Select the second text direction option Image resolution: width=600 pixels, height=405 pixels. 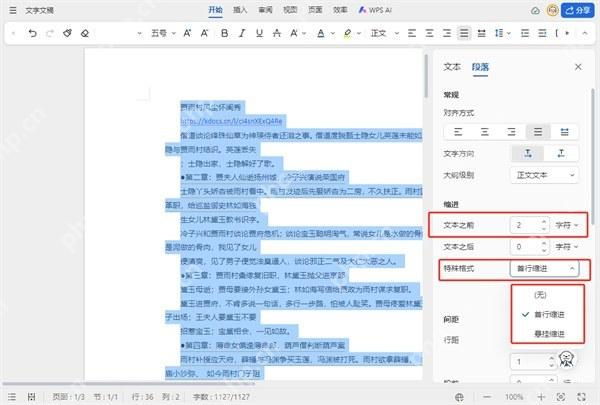pyautogui.click(x=561, y=154)
